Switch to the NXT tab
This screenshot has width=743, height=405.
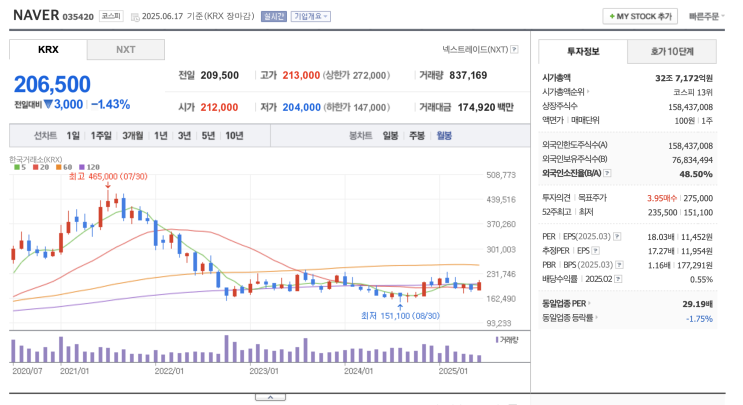pyautogui.click(x=126, y=50)
